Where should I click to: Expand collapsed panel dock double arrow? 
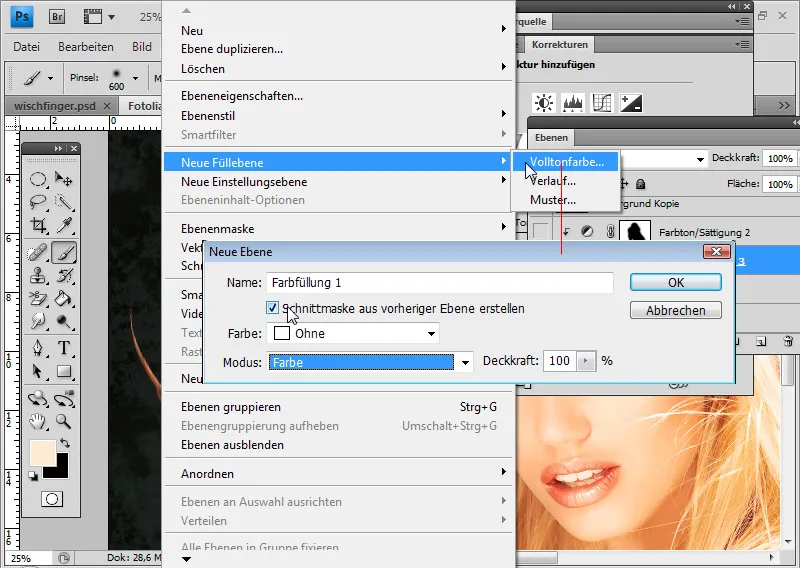(x=785, y=105)
